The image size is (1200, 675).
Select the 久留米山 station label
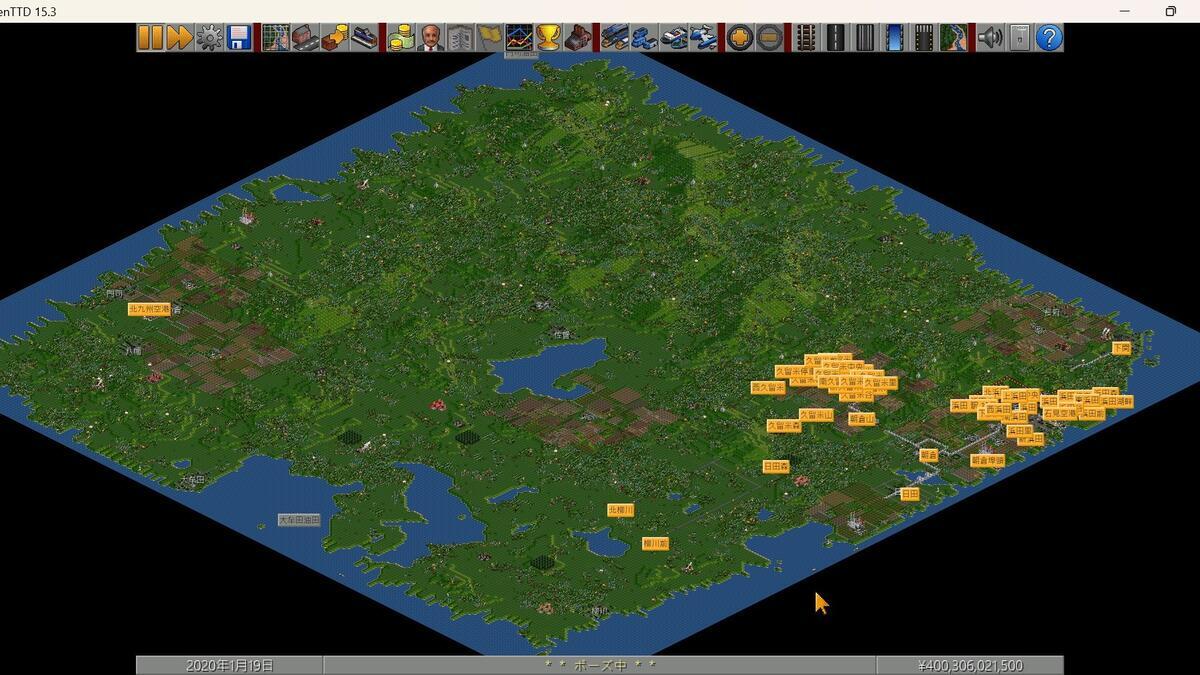[x=816, y=415]
